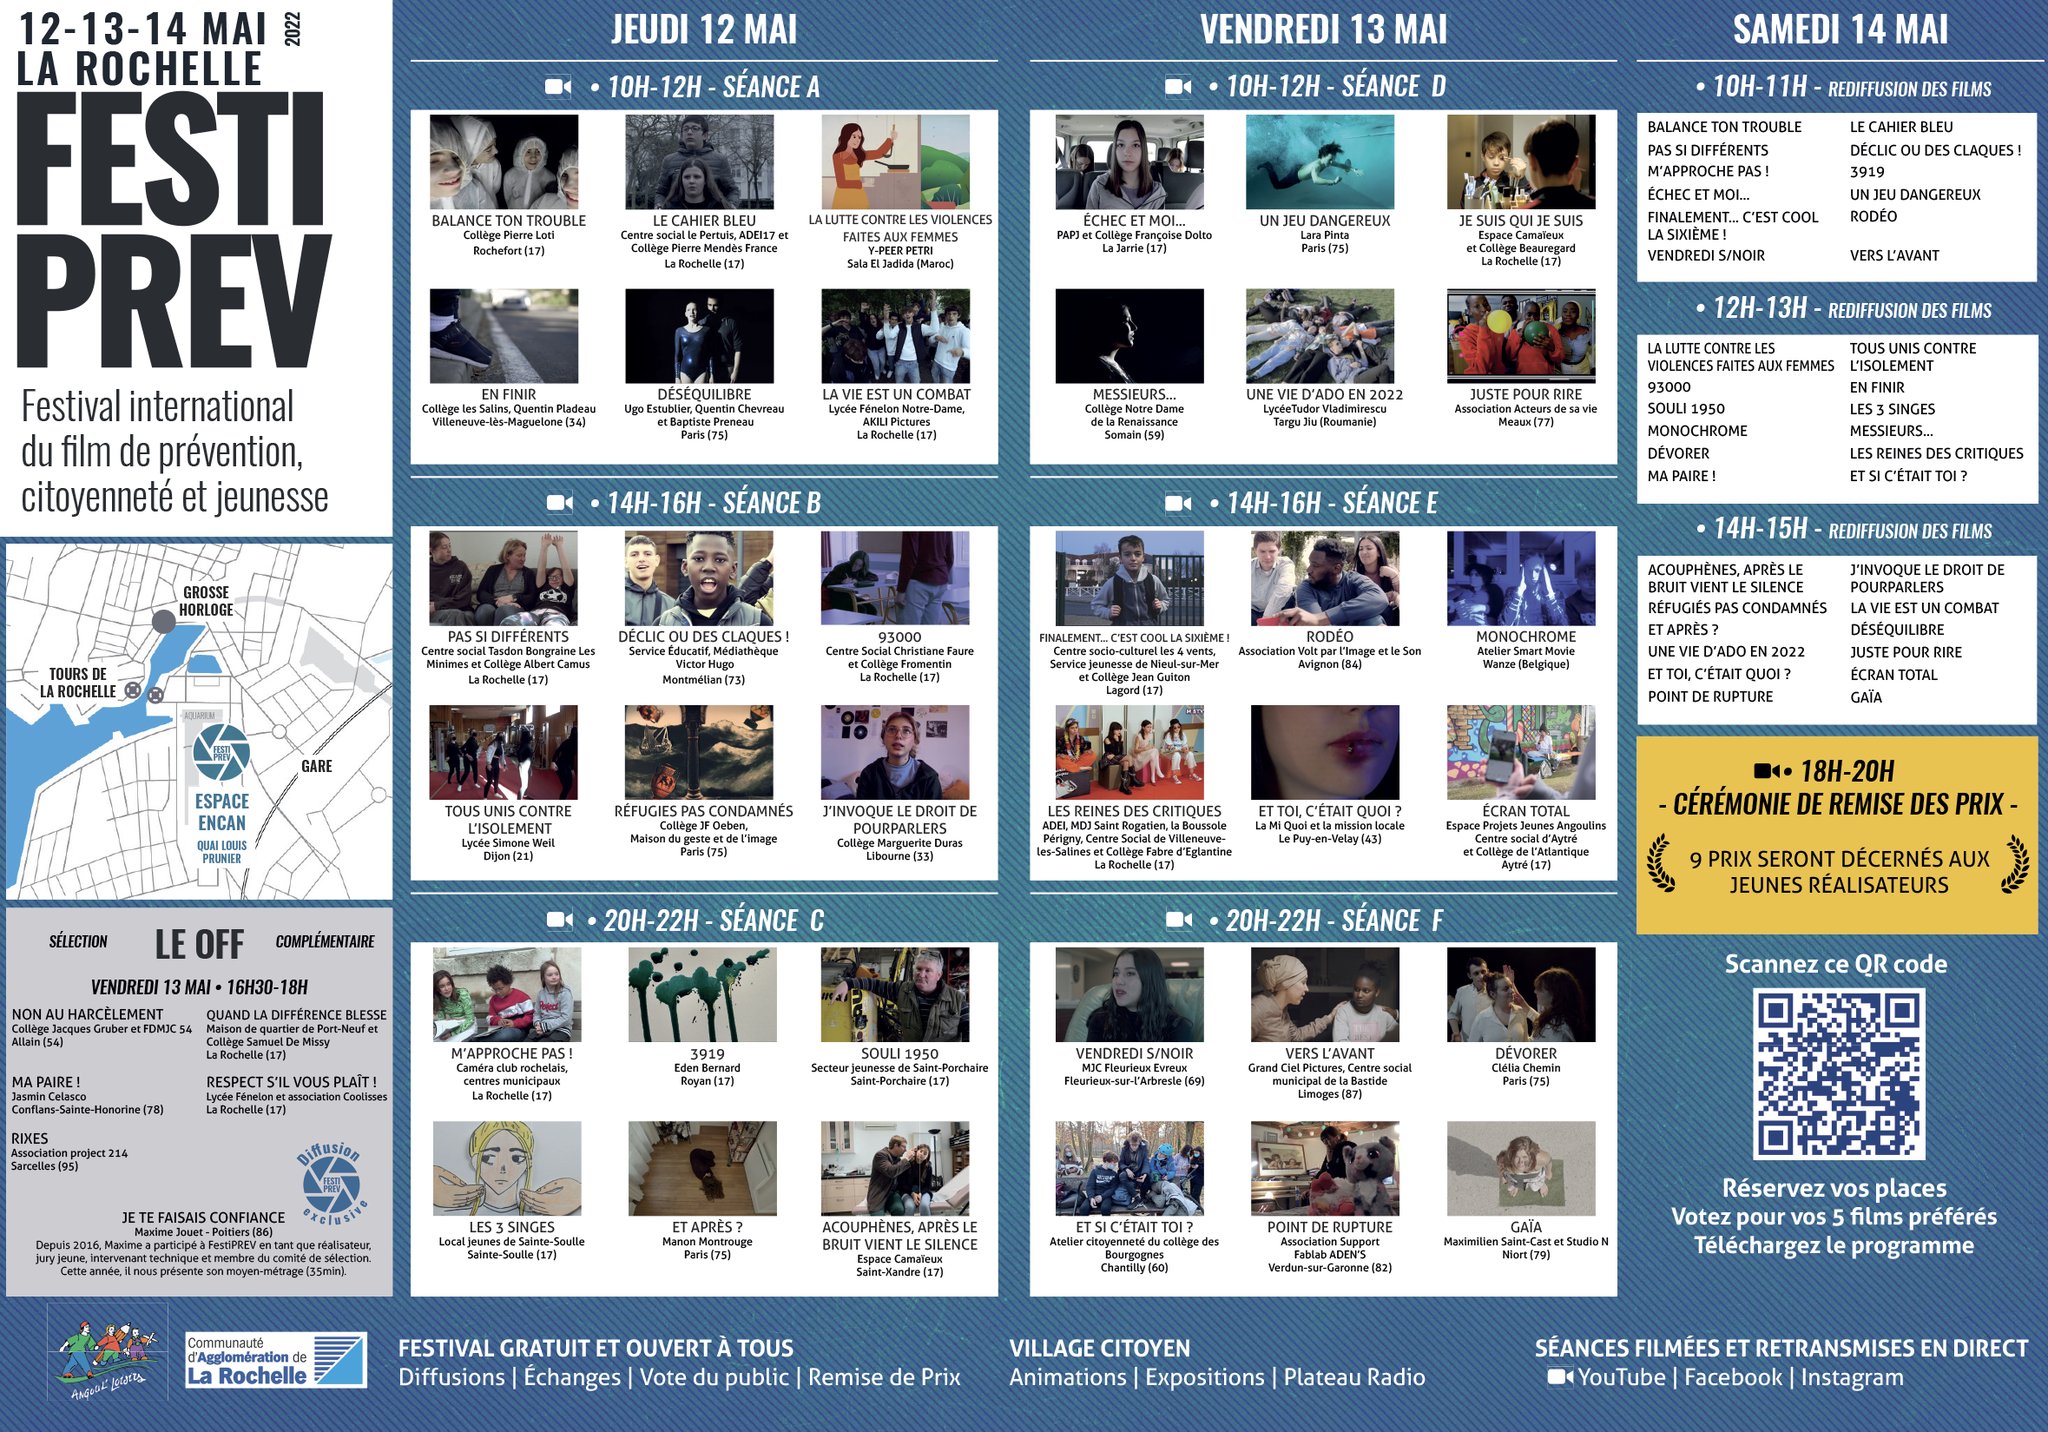Click the camera icon beside Séance F

1179,920
